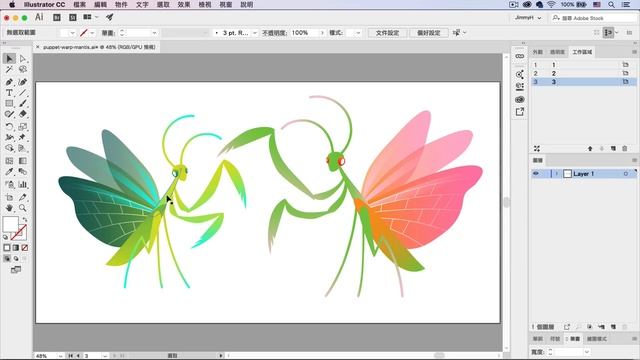This screenshot has width=640, height=360.
Task: Switch to Draw Normal mode
Action: coord(7,258)
